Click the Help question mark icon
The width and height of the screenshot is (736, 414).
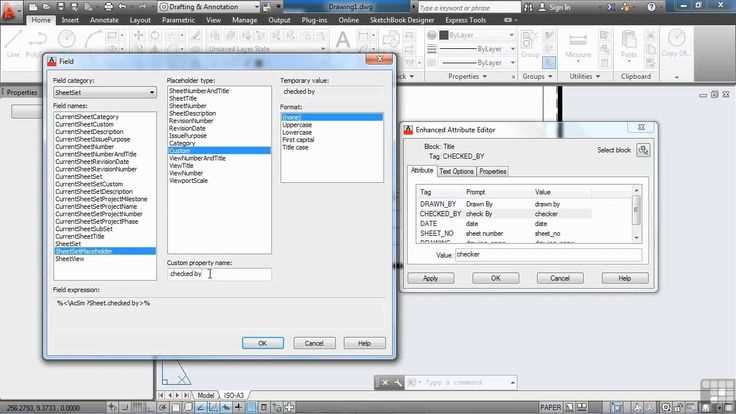coord(651,7)
